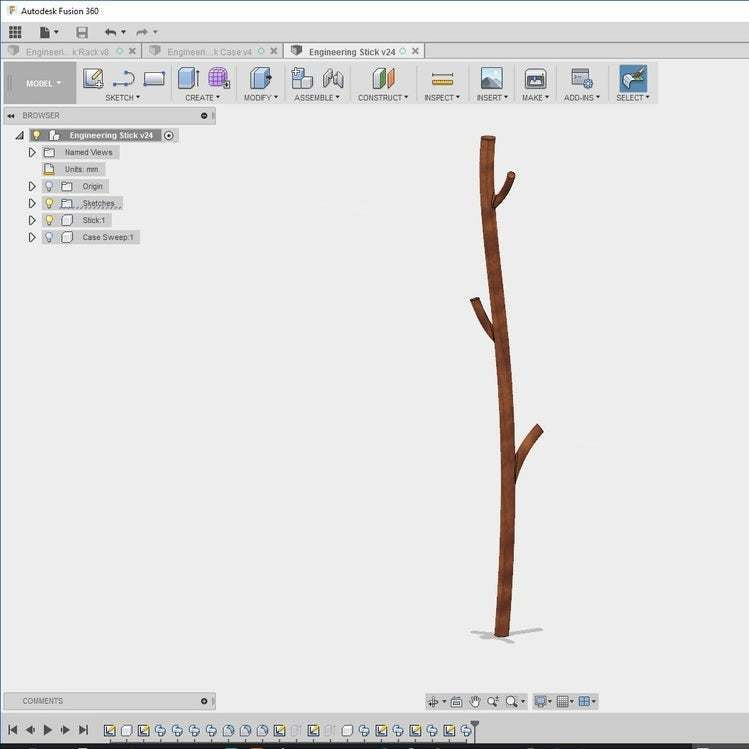This screenshot has width=749, height=749.
Task: Expand the Named Views tree node
Action: (x=32, y=152)
